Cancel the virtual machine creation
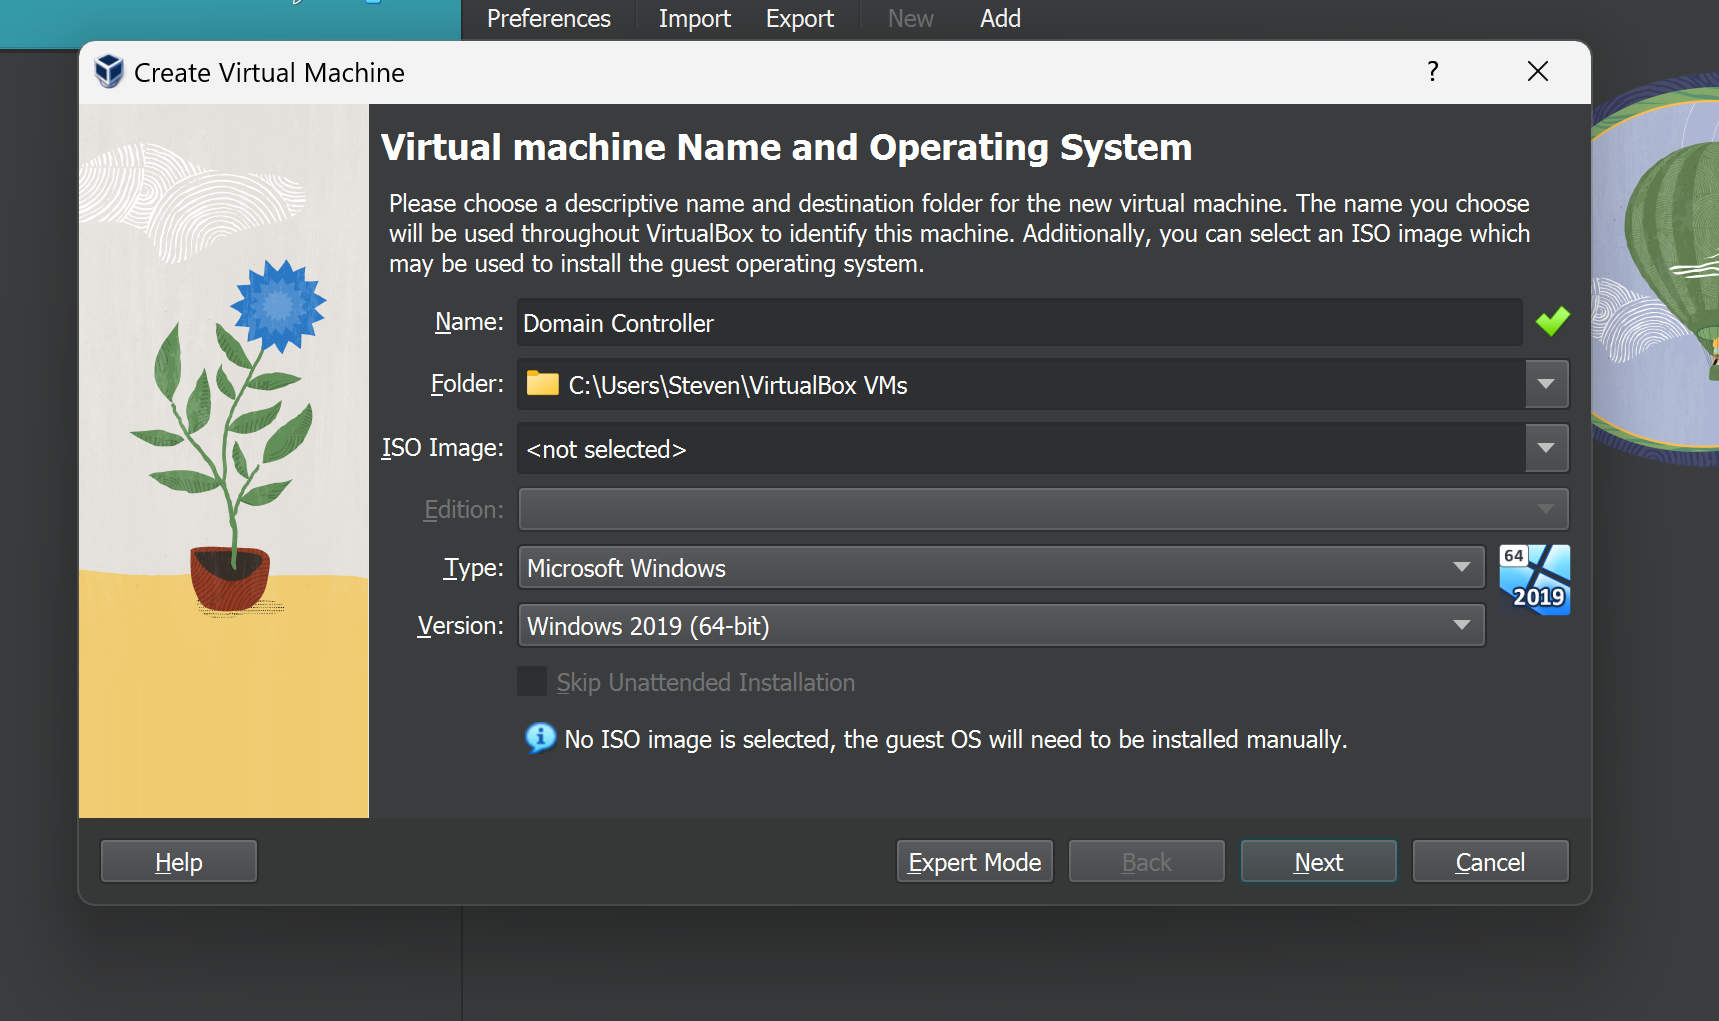This screenshot has height=1021, width=1719. [1490, 861]
